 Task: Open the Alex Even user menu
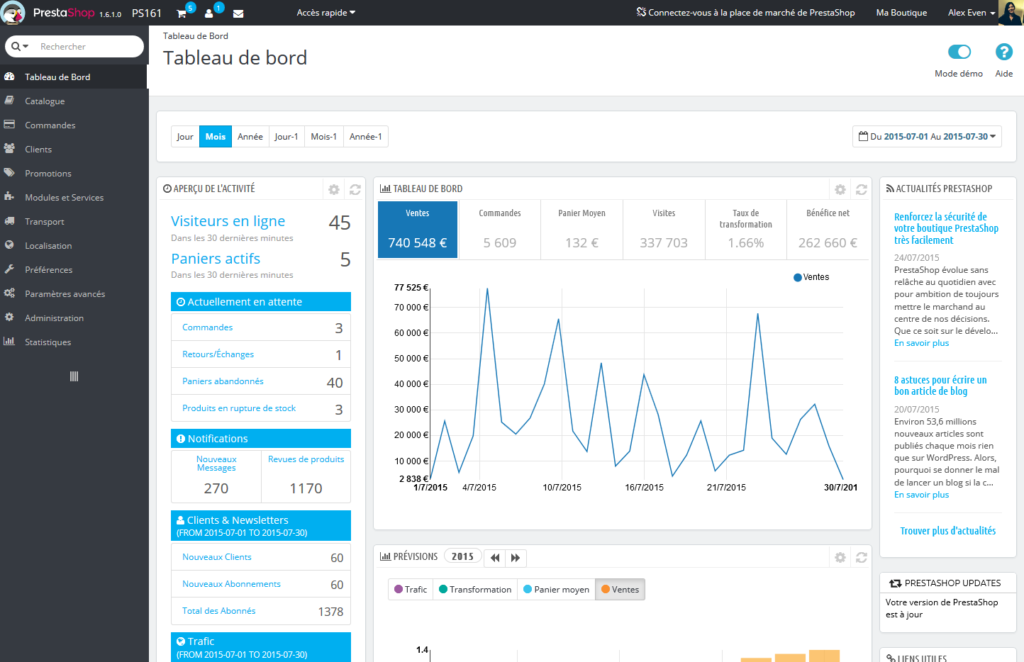point(971,12)
